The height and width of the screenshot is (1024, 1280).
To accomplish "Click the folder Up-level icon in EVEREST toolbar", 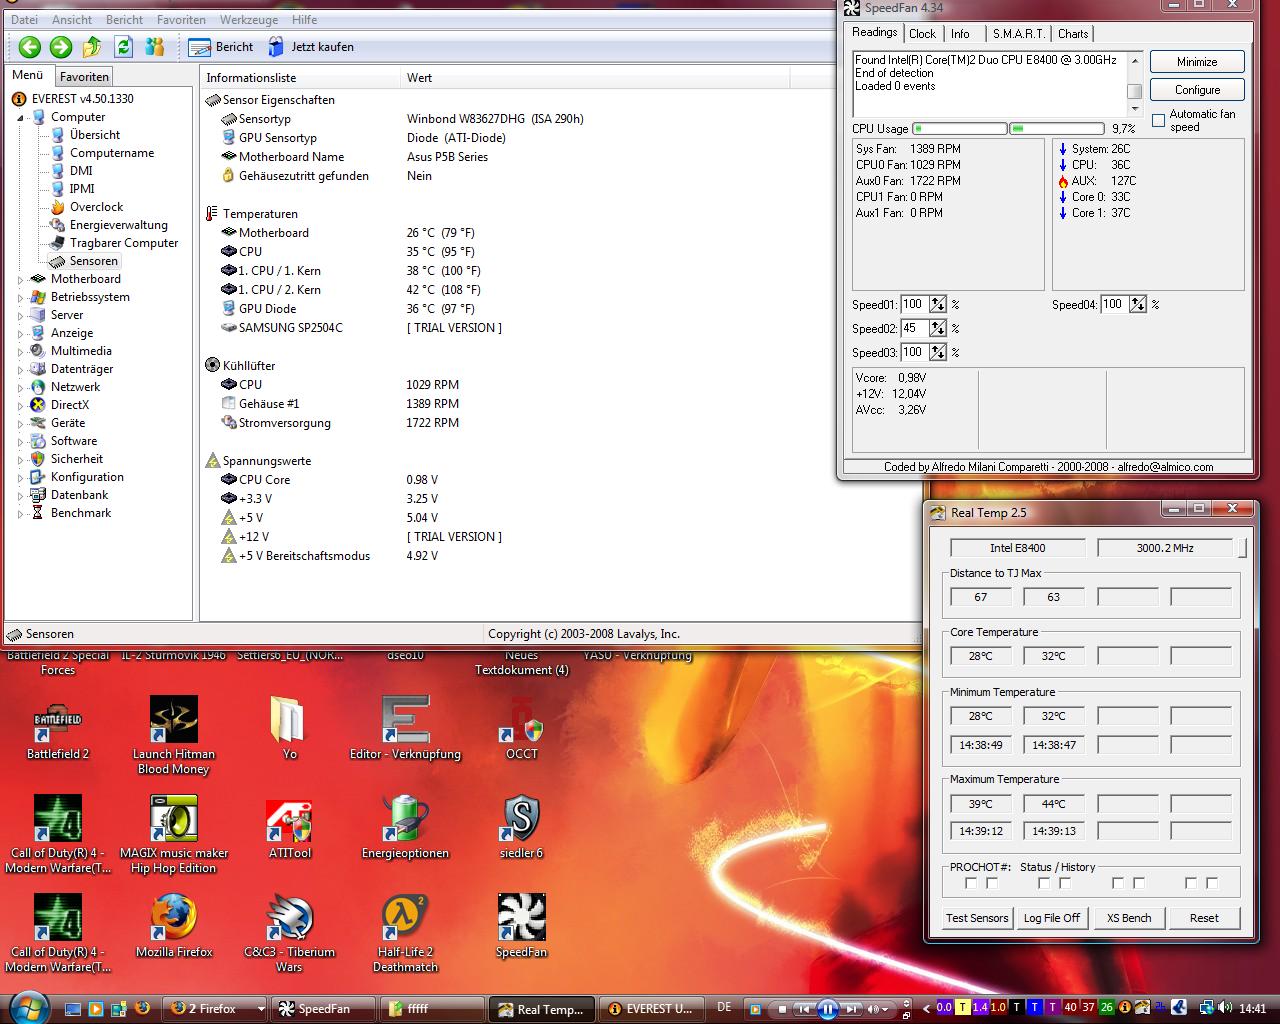I will (x=92, y=47).
